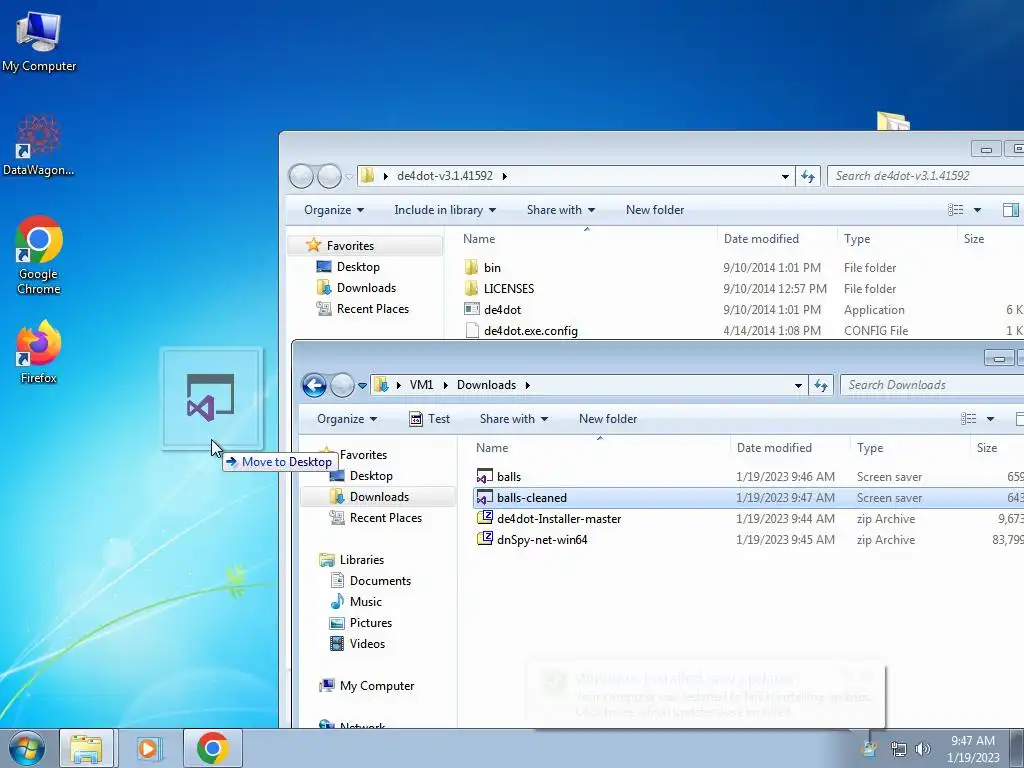Viewport: 1024px width, 768px height.
Task: Open Organize dropdown in Downloads window
Action: click(x=347, y=419)
